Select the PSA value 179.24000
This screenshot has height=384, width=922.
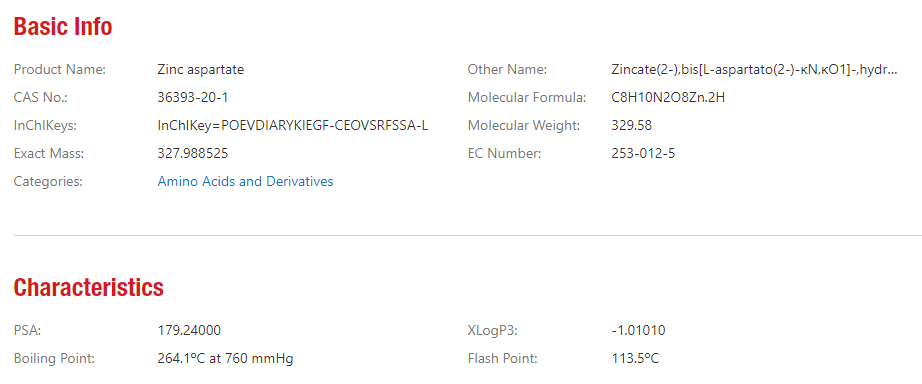189,331
